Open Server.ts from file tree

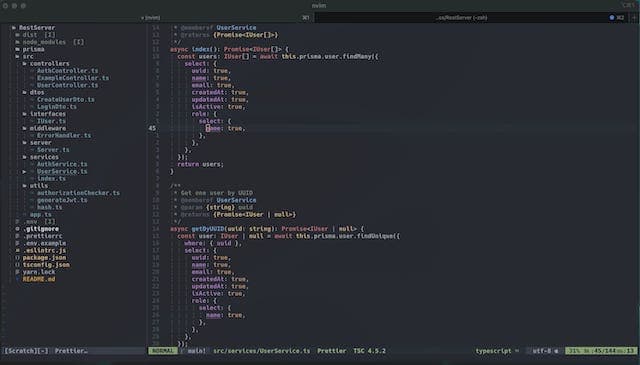[x=53, y=150]
